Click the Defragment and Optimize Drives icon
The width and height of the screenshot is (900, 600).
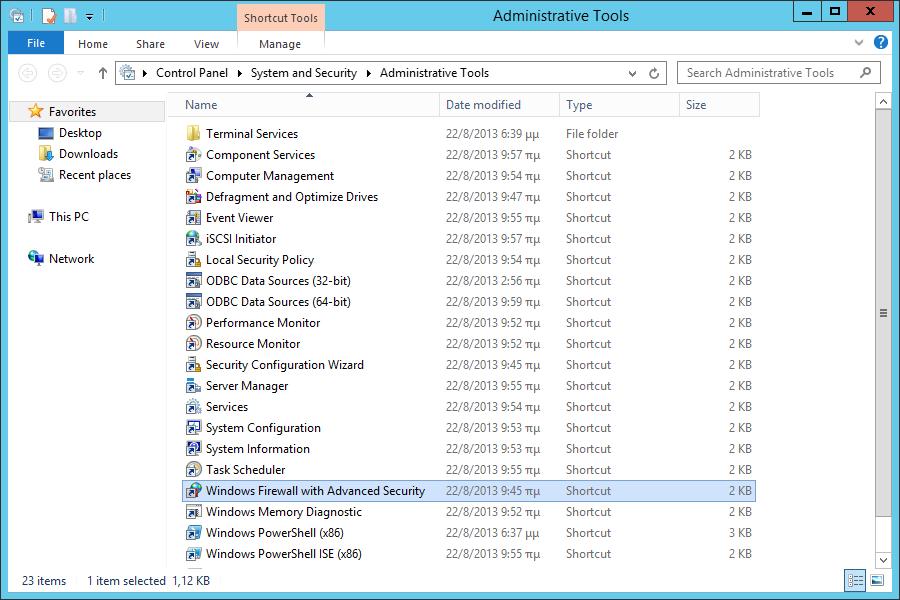[193, 196]
